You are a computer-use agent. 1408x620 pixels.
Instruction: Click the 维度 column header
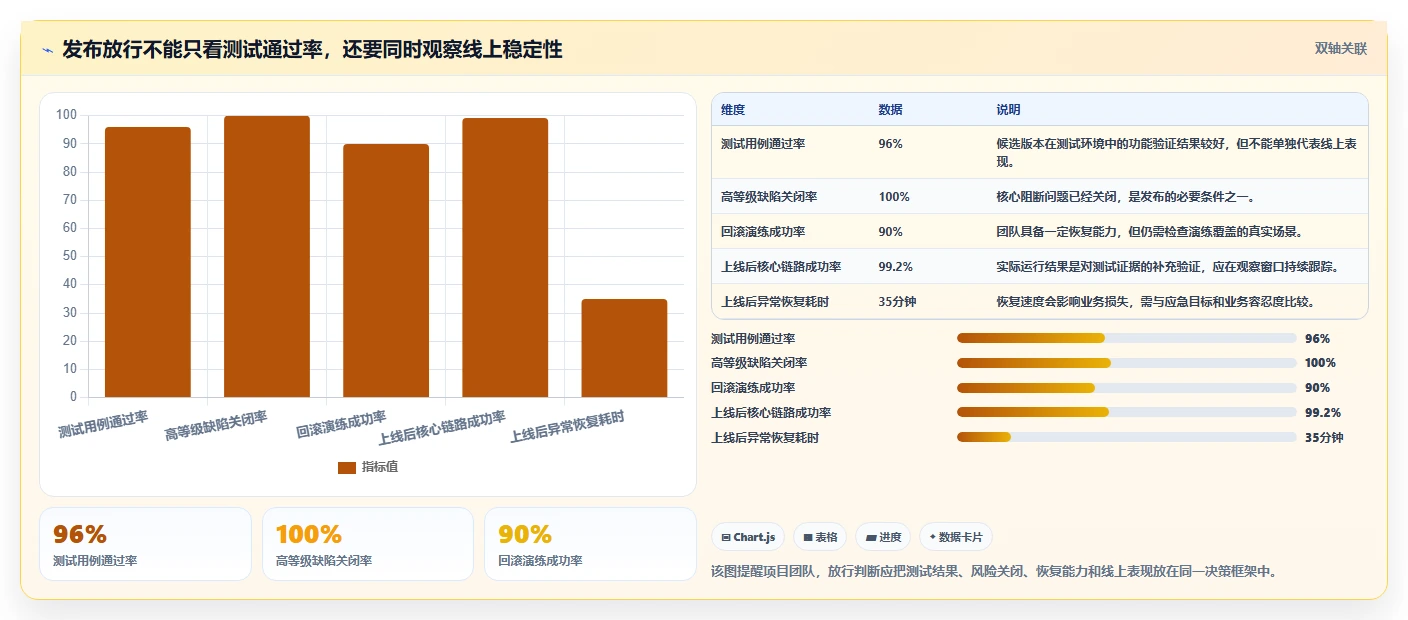coord(733,109)
